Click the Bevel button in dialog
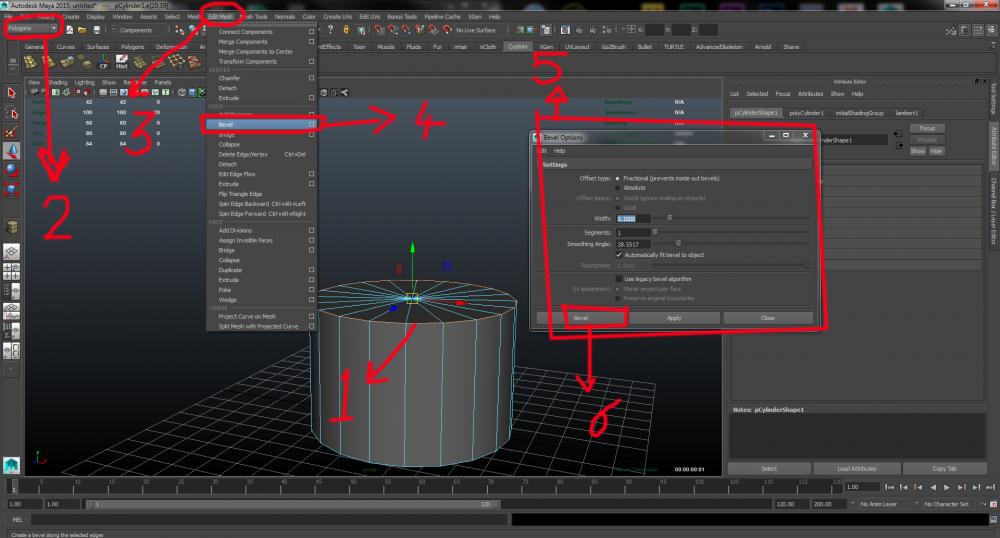Screen dimensions: 1000x538 [x=581, y=318]
